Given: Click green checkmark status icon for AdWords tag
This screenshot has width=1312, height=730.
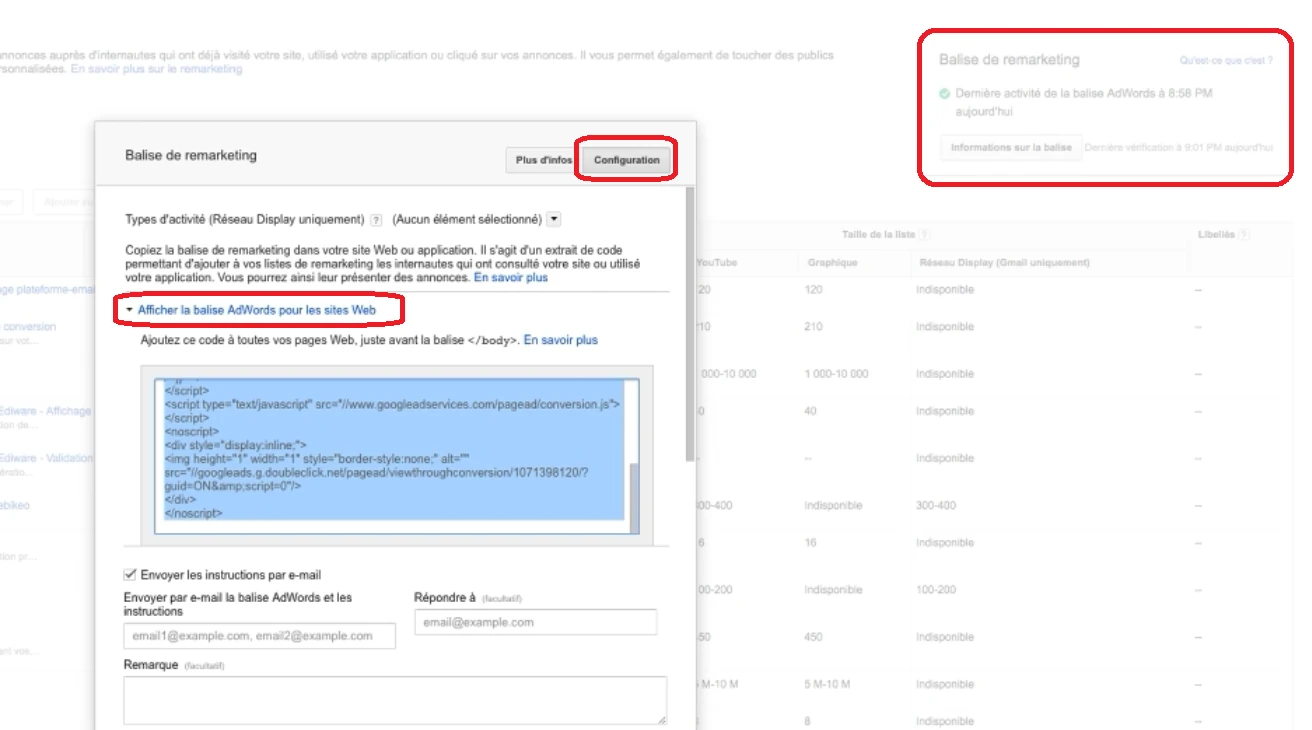Looking at the screenshot, I should (944, 94).
